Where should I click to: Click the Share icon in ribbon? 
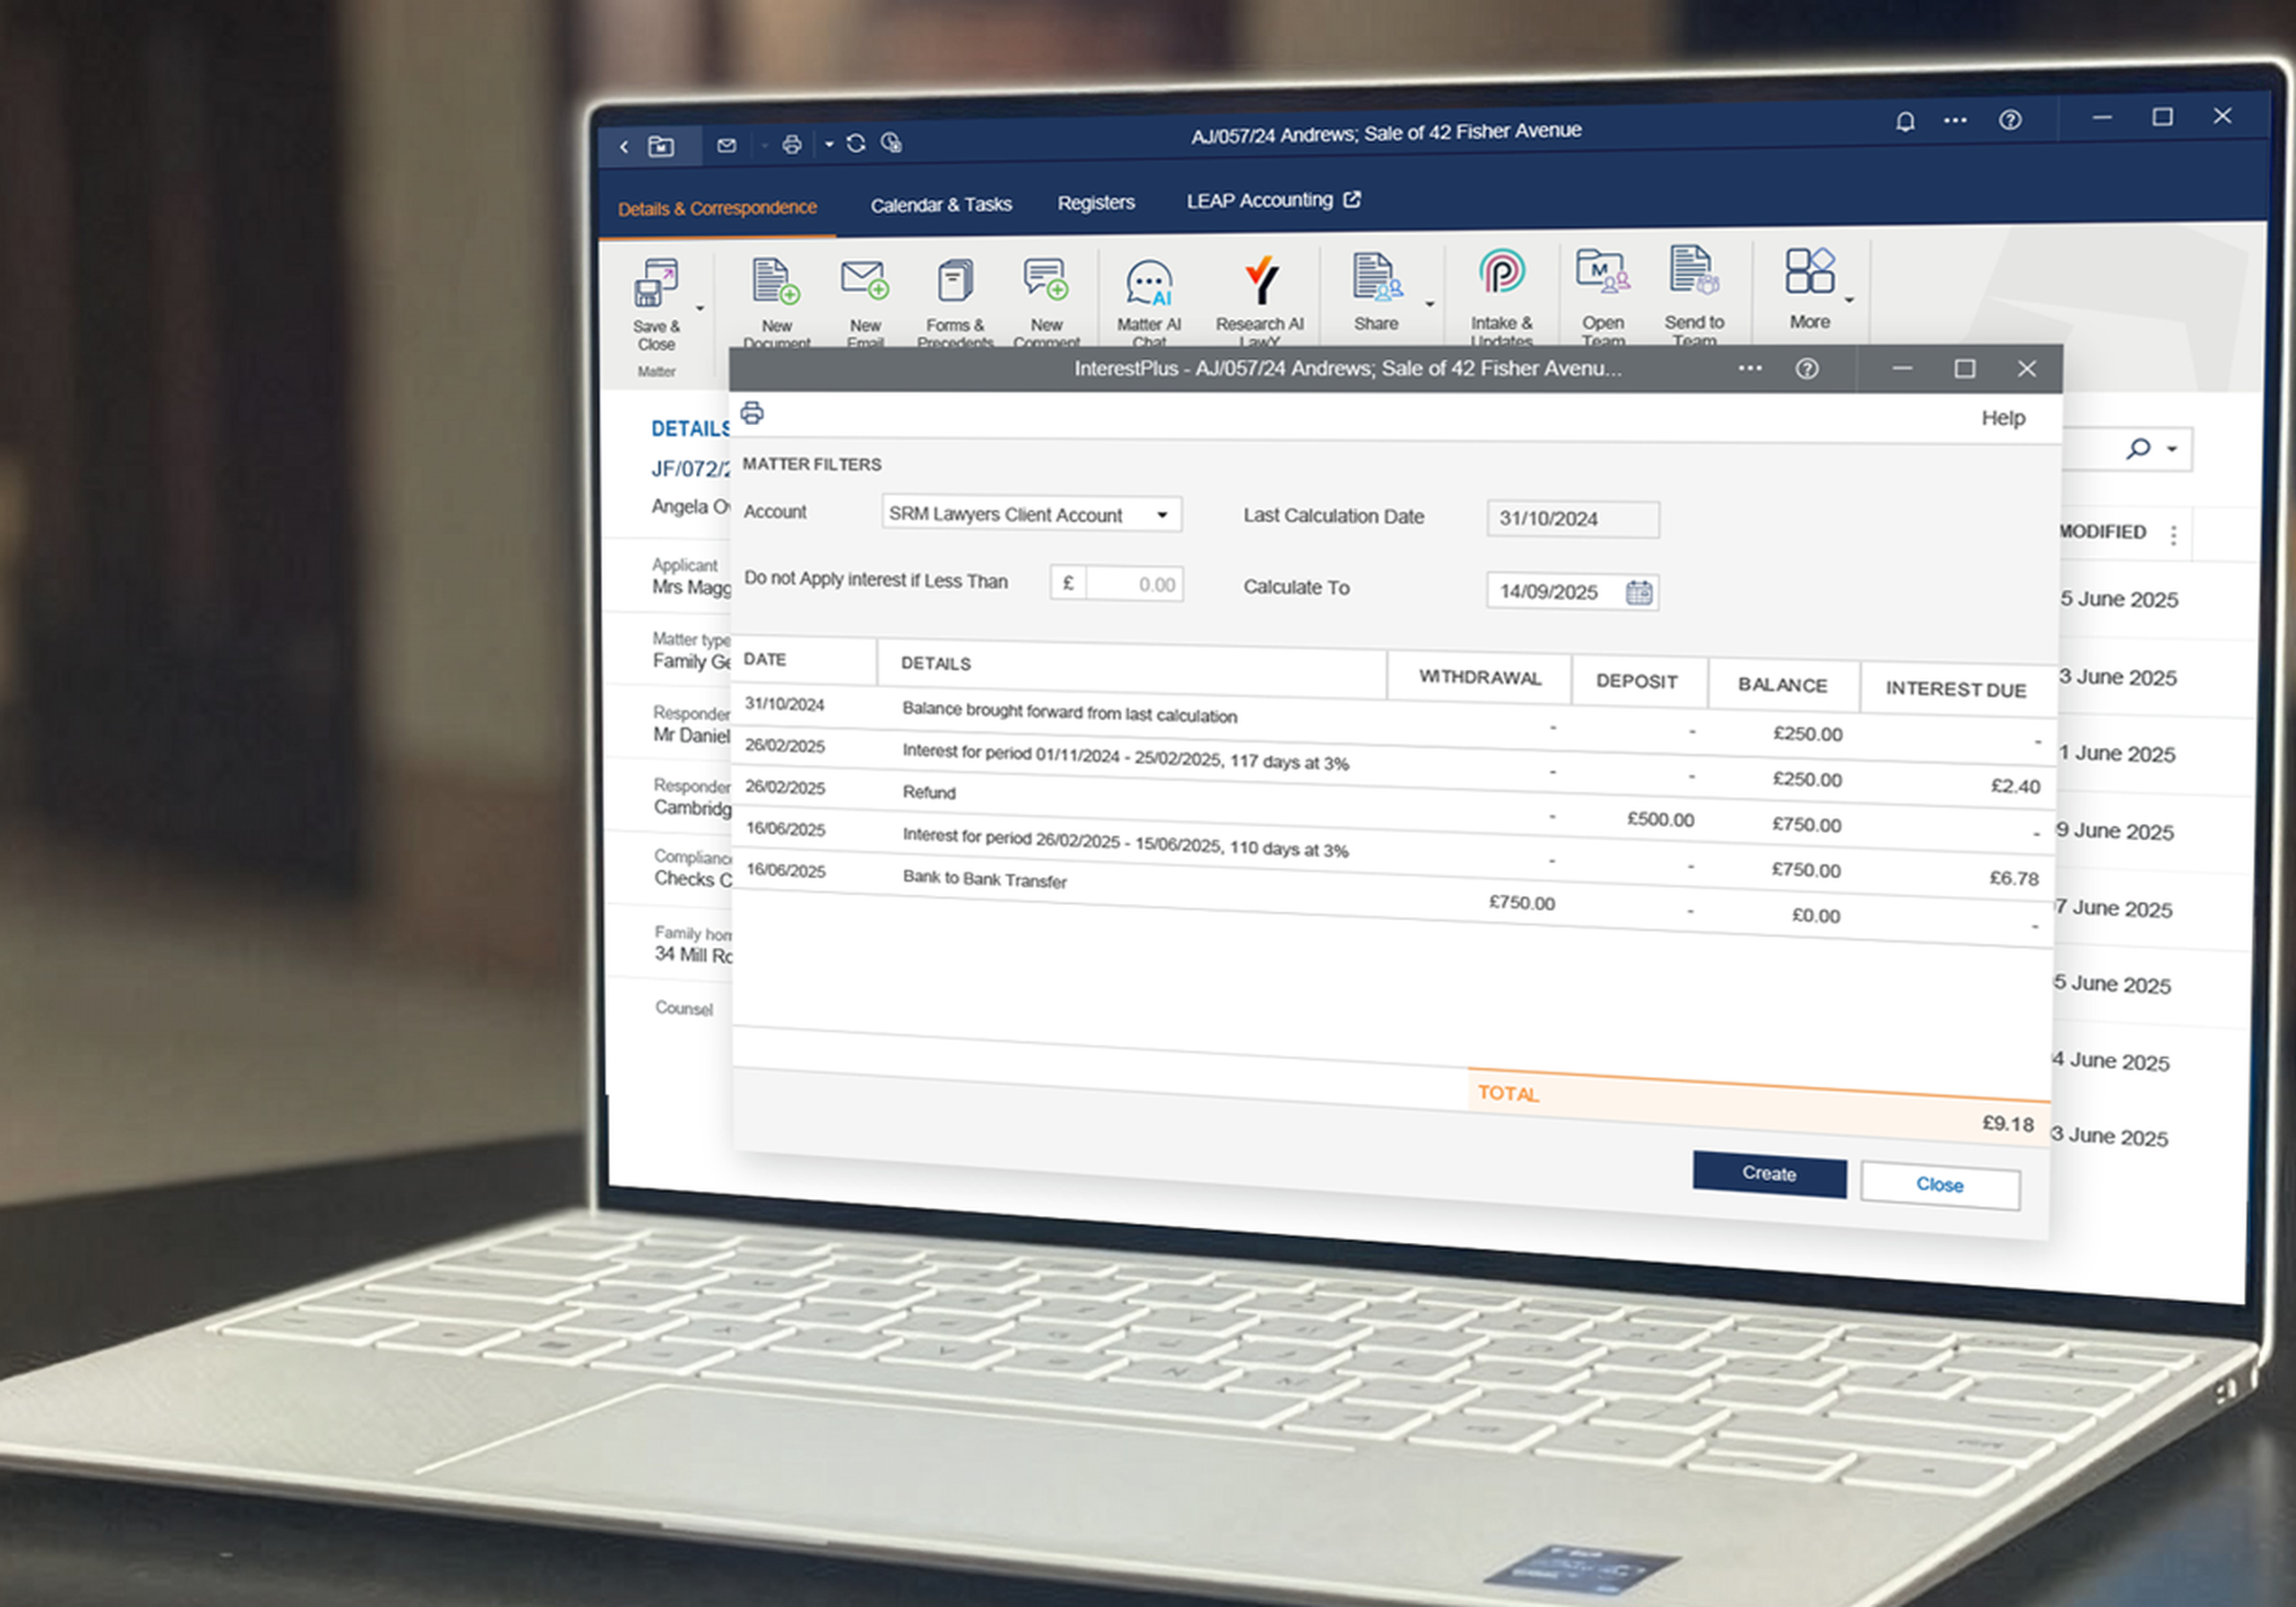1375,278
